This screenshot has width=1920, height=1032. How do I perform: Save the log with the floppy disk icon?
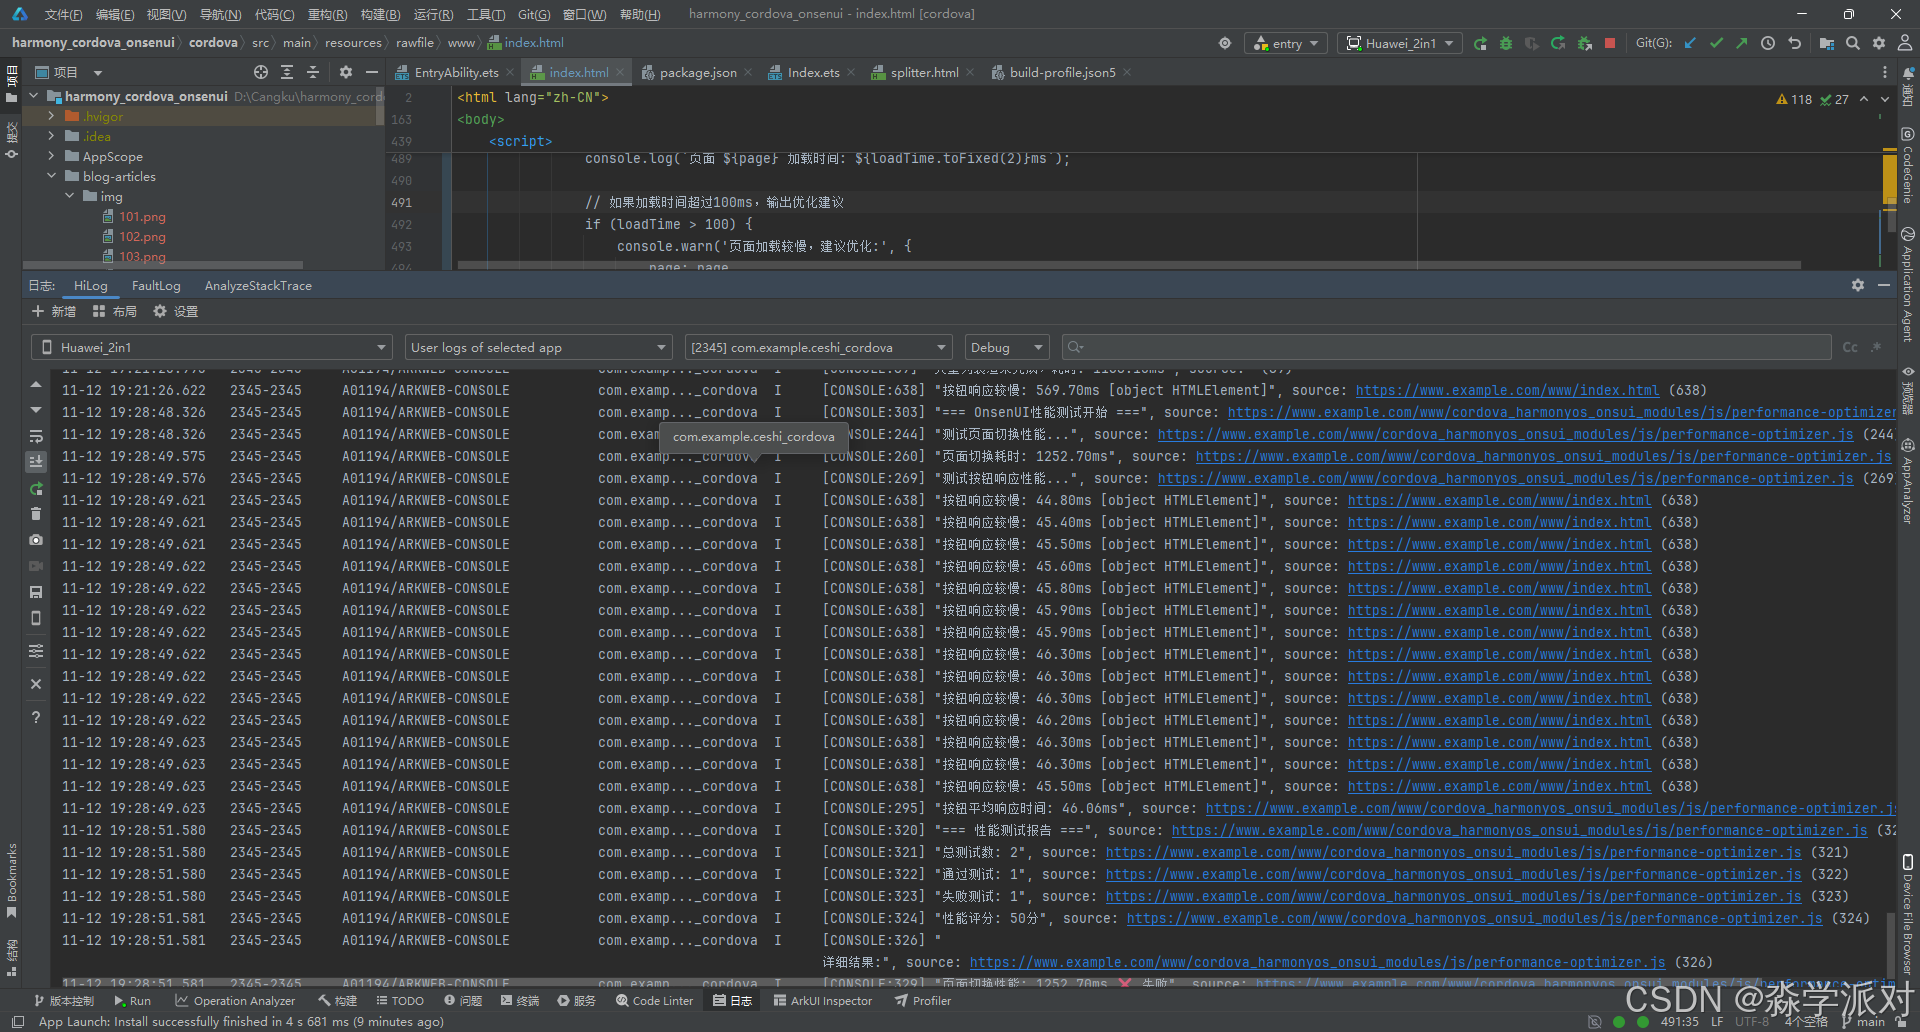click(x=36, y=592)
